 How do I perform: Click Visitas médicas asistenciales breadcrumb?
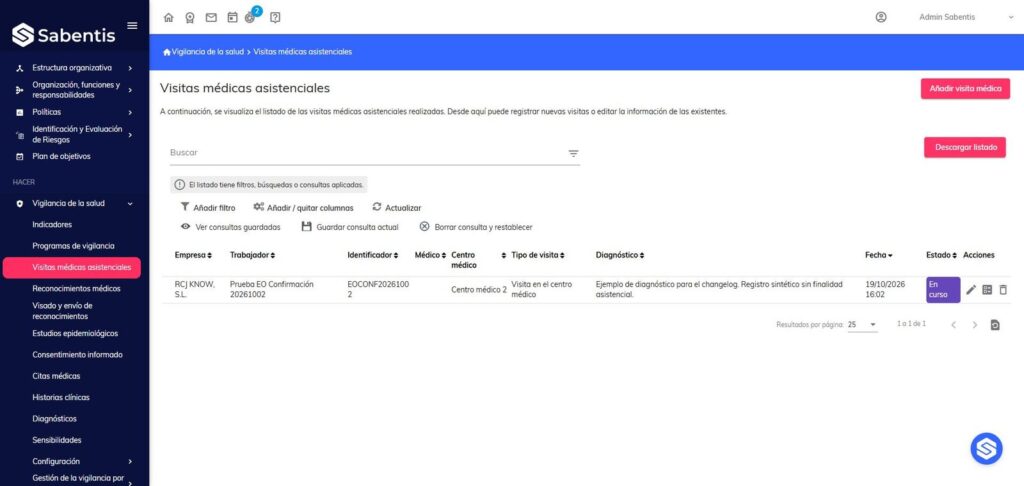click(x=302, y=52)
